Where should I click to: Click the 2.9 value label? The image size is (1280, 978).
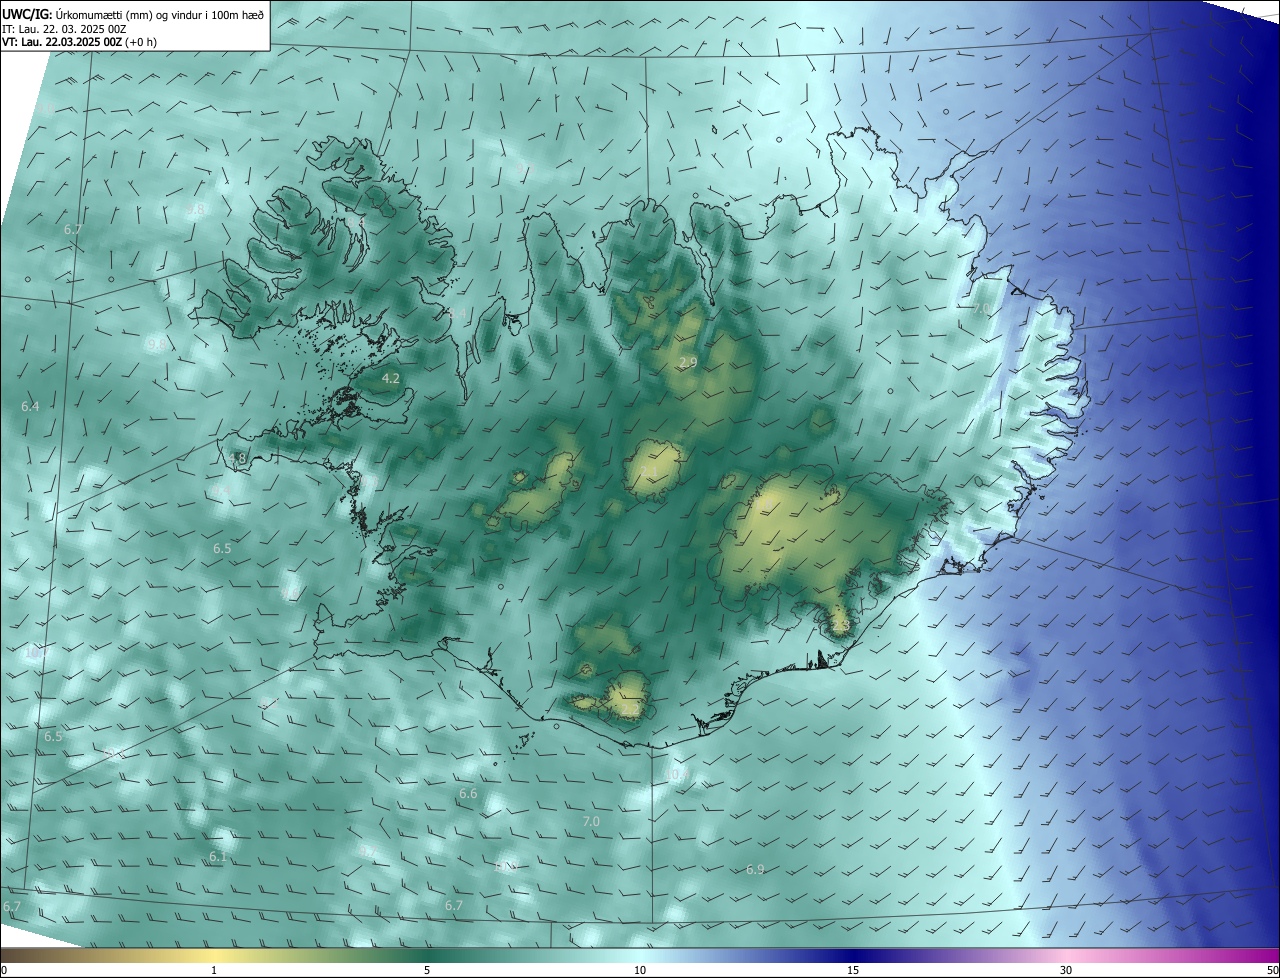click(x=688, y=363)
